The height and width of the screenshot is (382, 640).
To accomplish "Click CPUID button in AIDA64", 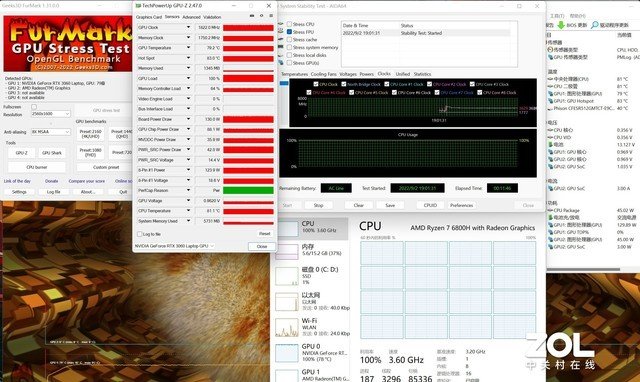I will click(430, 205).
